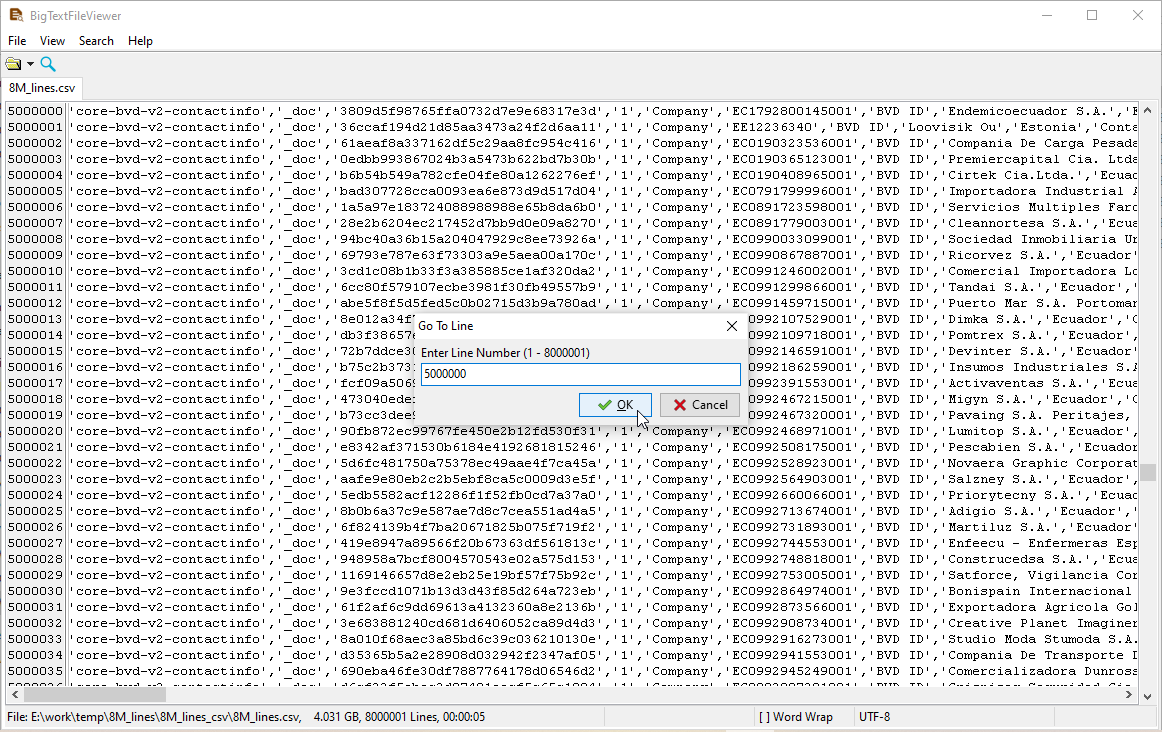Click ID 'EC0992945249001' text
This screenshot has width=1162, height=732.
click(792, 671)
